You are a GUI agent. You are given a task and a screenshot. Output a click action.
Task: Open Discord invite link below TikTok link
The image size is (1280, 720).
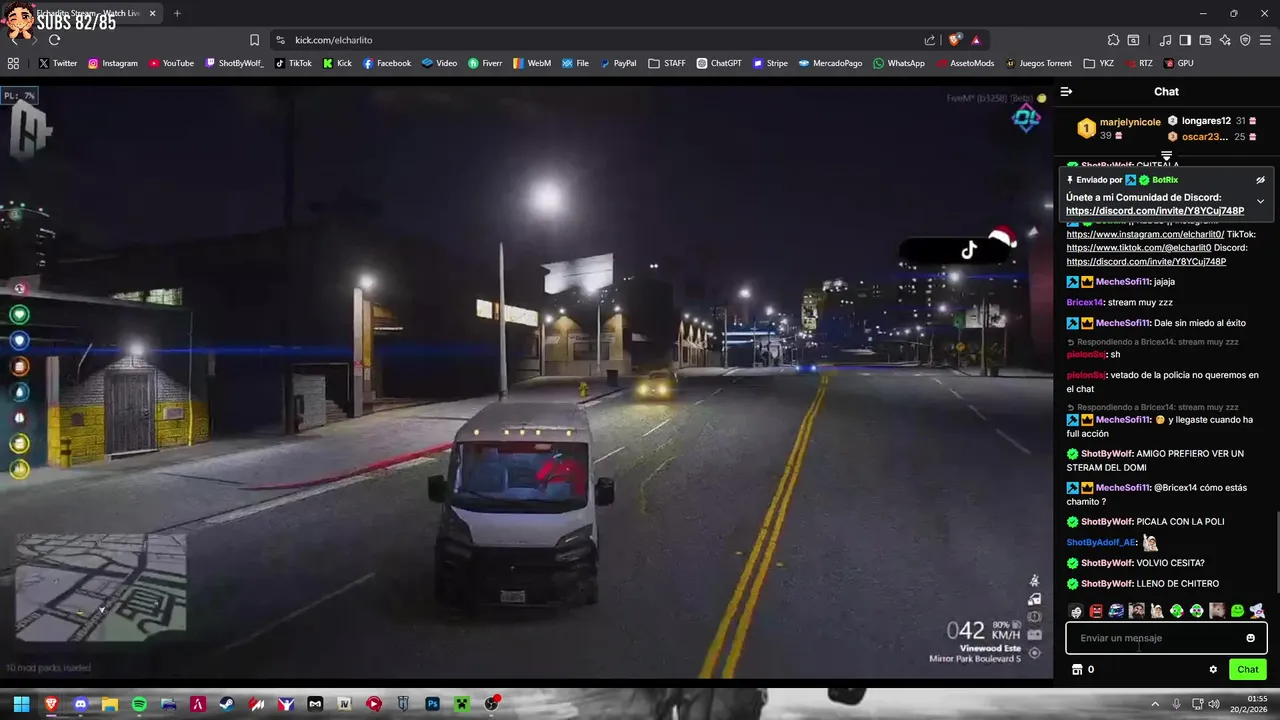tap(1146, 261)
